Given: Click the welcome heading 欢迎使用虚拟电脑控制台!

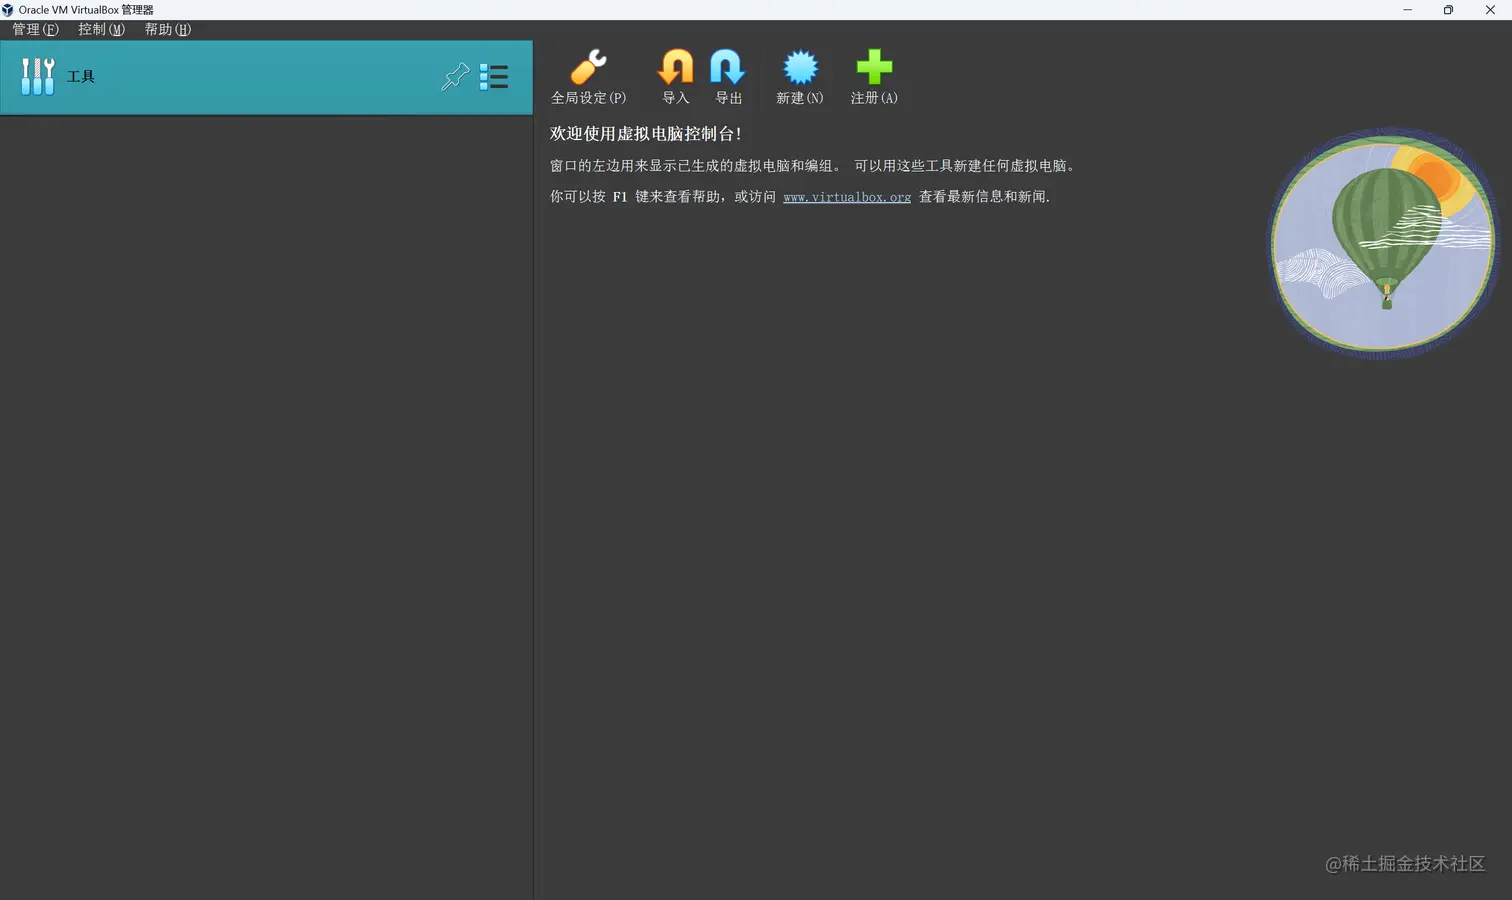Looking at the screenshot, I should pos(645,134).
